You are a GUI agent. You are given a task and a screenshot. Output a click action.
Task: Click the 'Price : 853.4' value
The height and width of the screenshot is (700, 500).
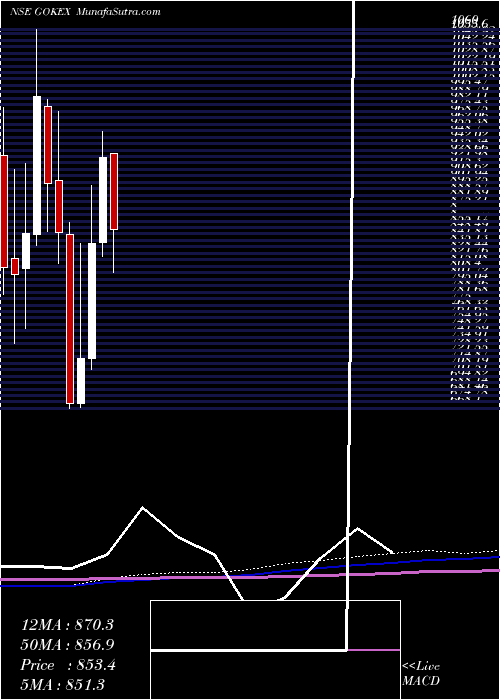pyautogui.click(x=68, y=665)
